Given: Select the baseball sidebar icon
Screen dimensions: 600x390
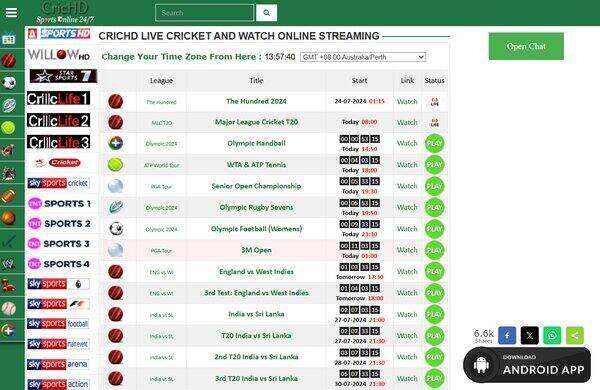Looking at the screenshot, I should click(8, 308).
